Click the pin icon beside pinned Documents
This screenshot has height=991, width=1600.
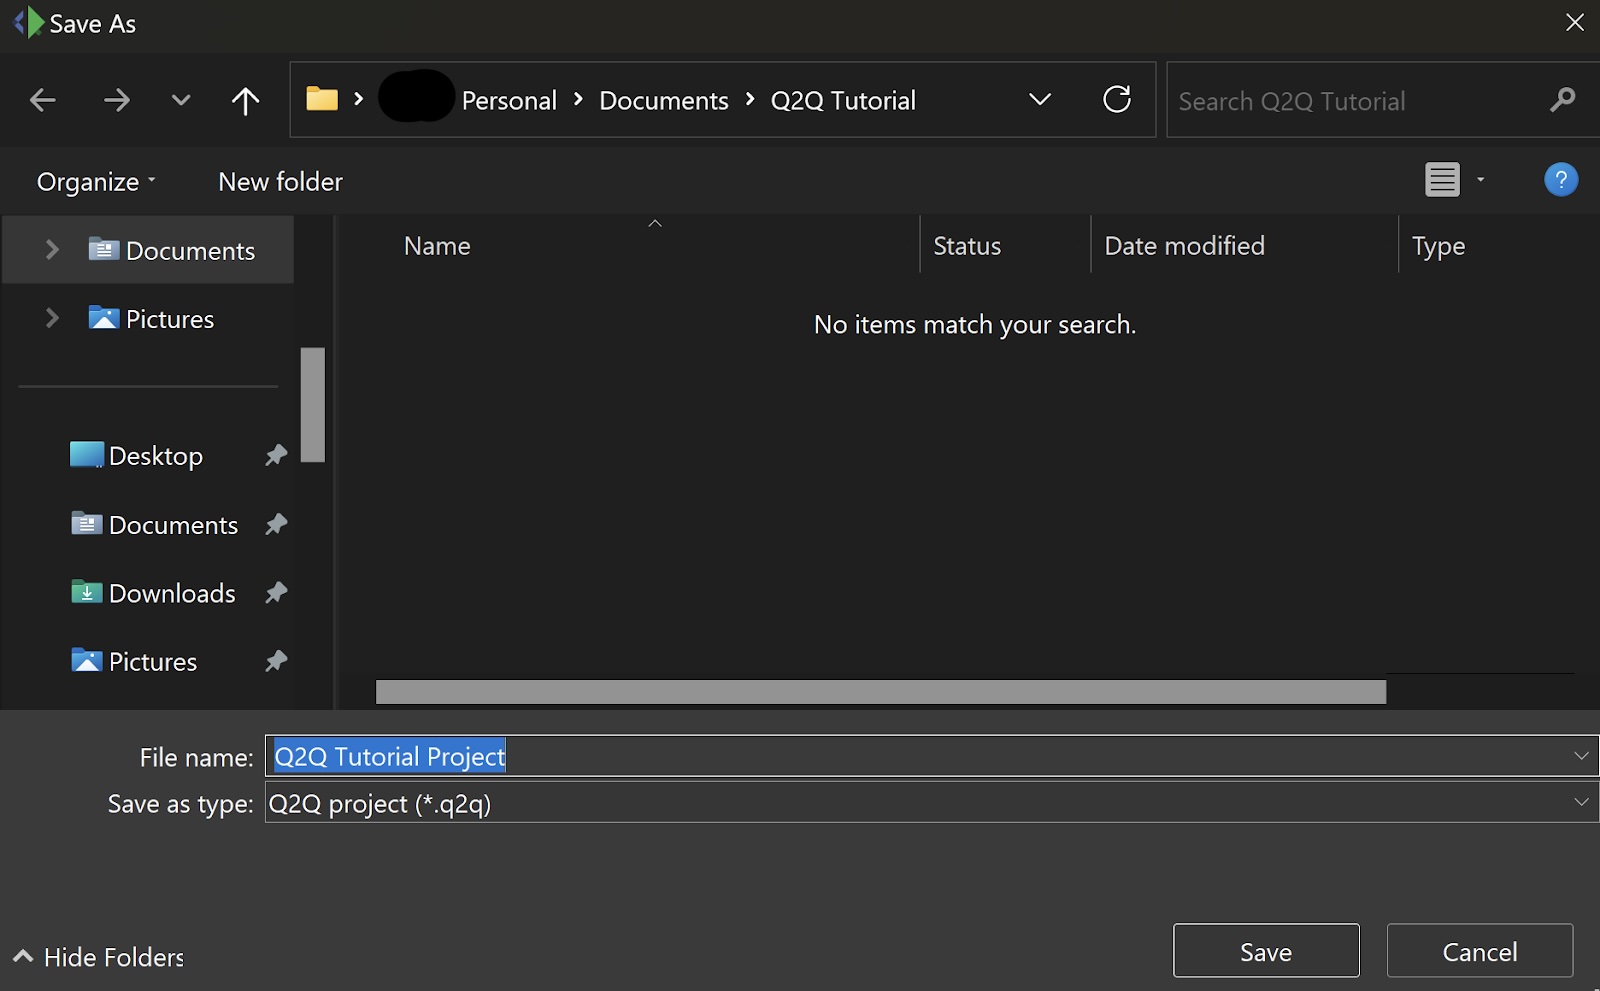click(276, 524)
